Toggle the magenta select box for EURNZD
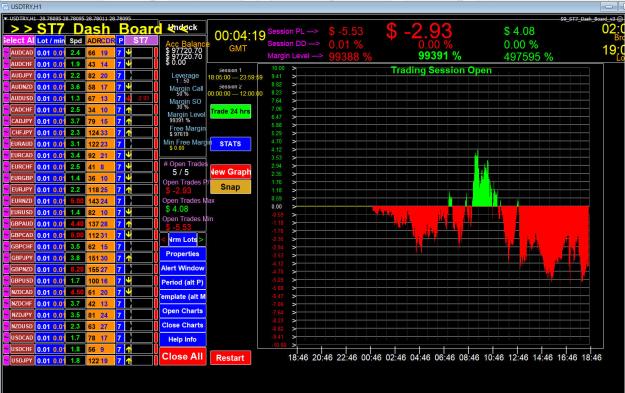The width and height of the screenshot is (625, 393). [6, 201]
